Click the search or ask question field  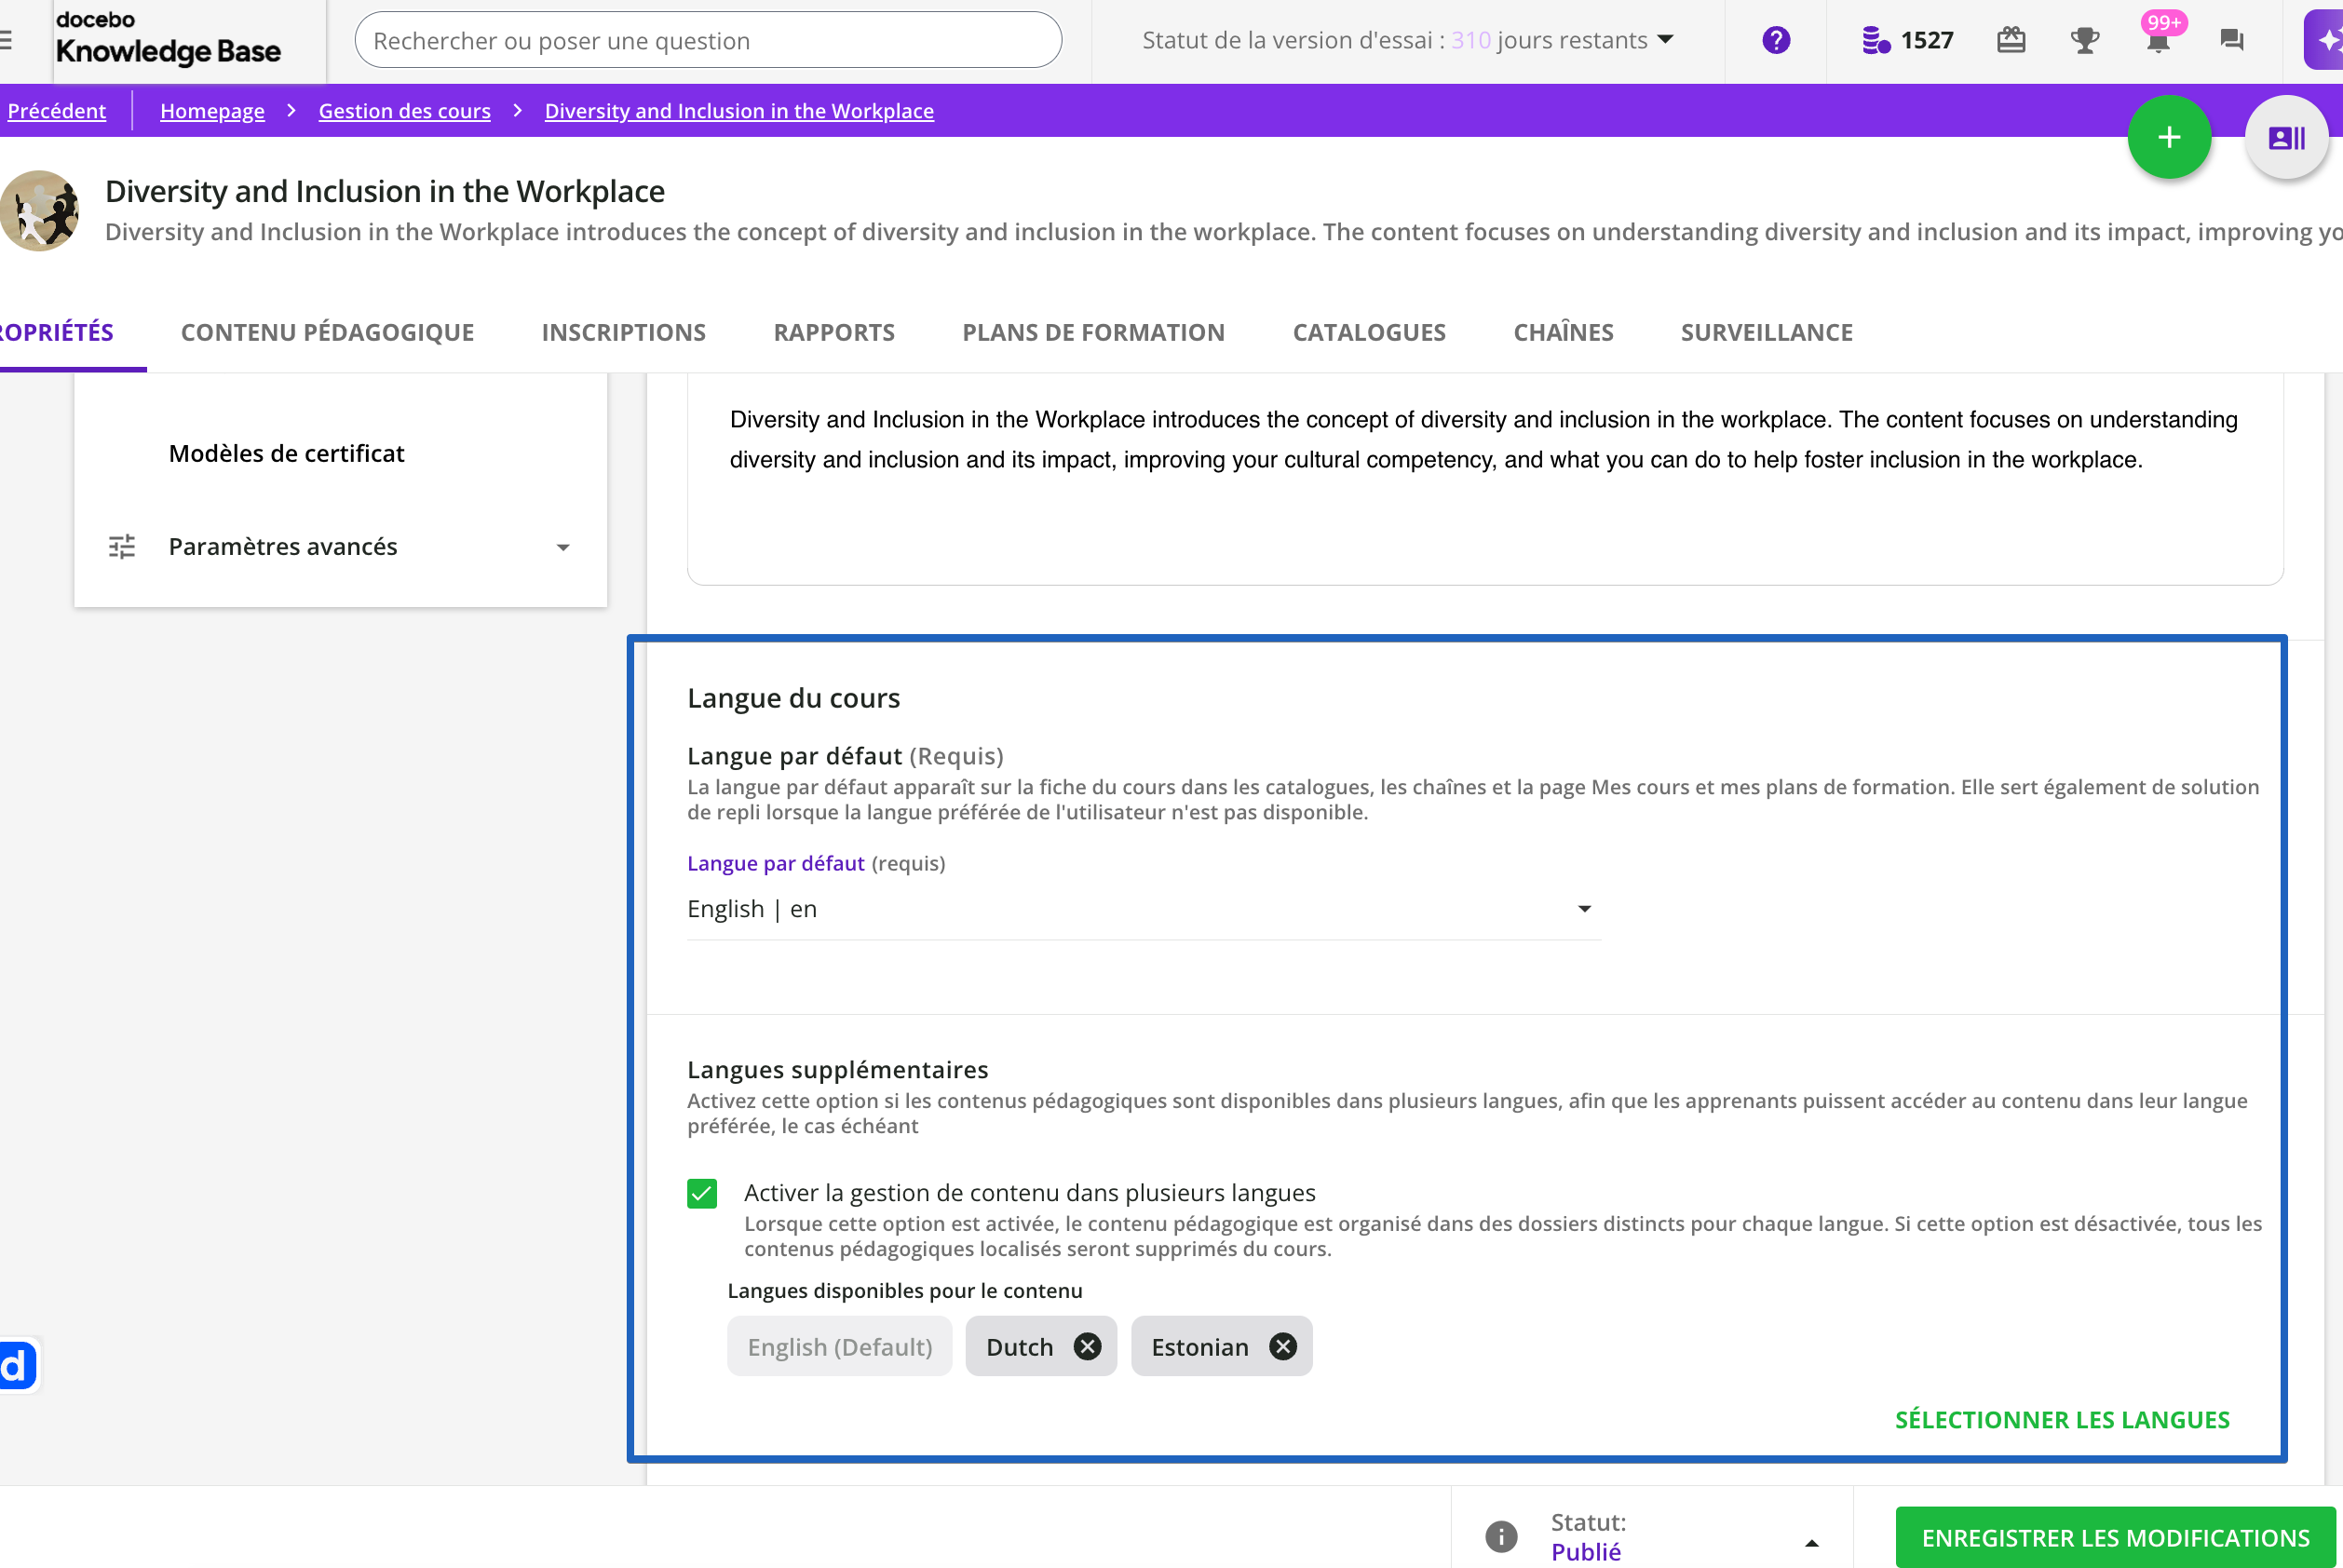point(707,40)
